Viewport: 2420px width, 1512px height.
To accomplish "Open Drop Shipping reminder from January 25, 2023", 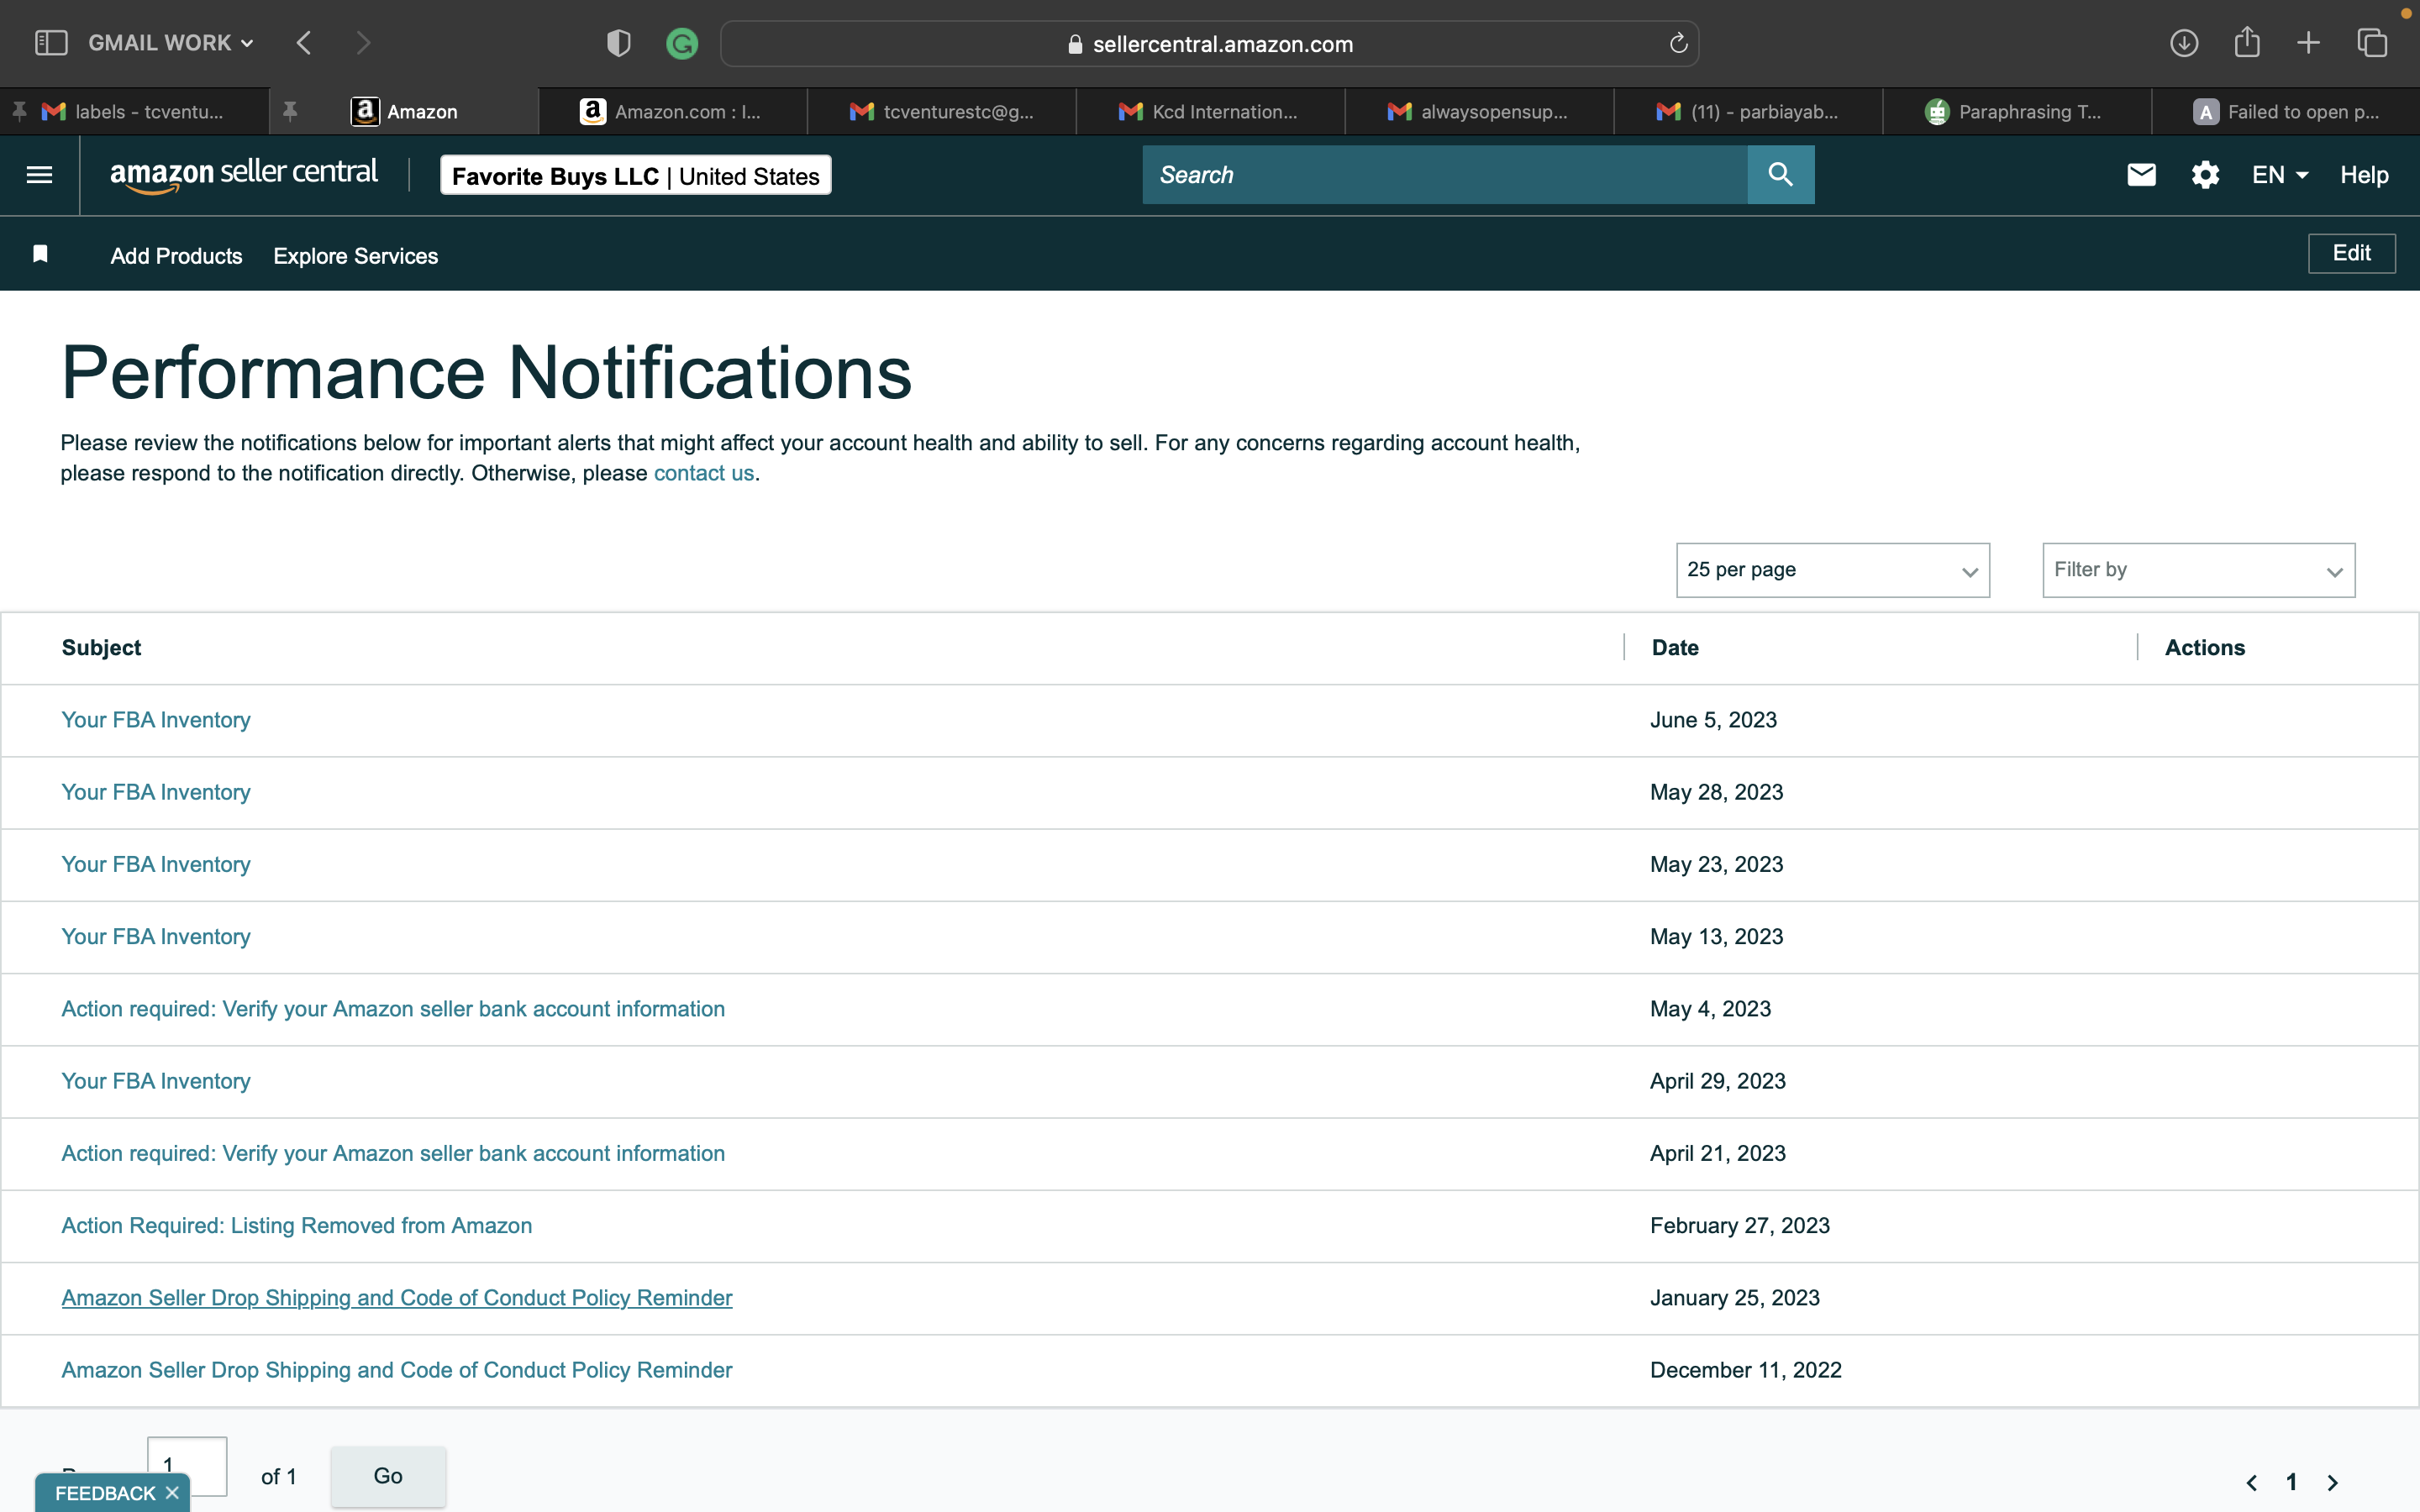I will 397,1298.
